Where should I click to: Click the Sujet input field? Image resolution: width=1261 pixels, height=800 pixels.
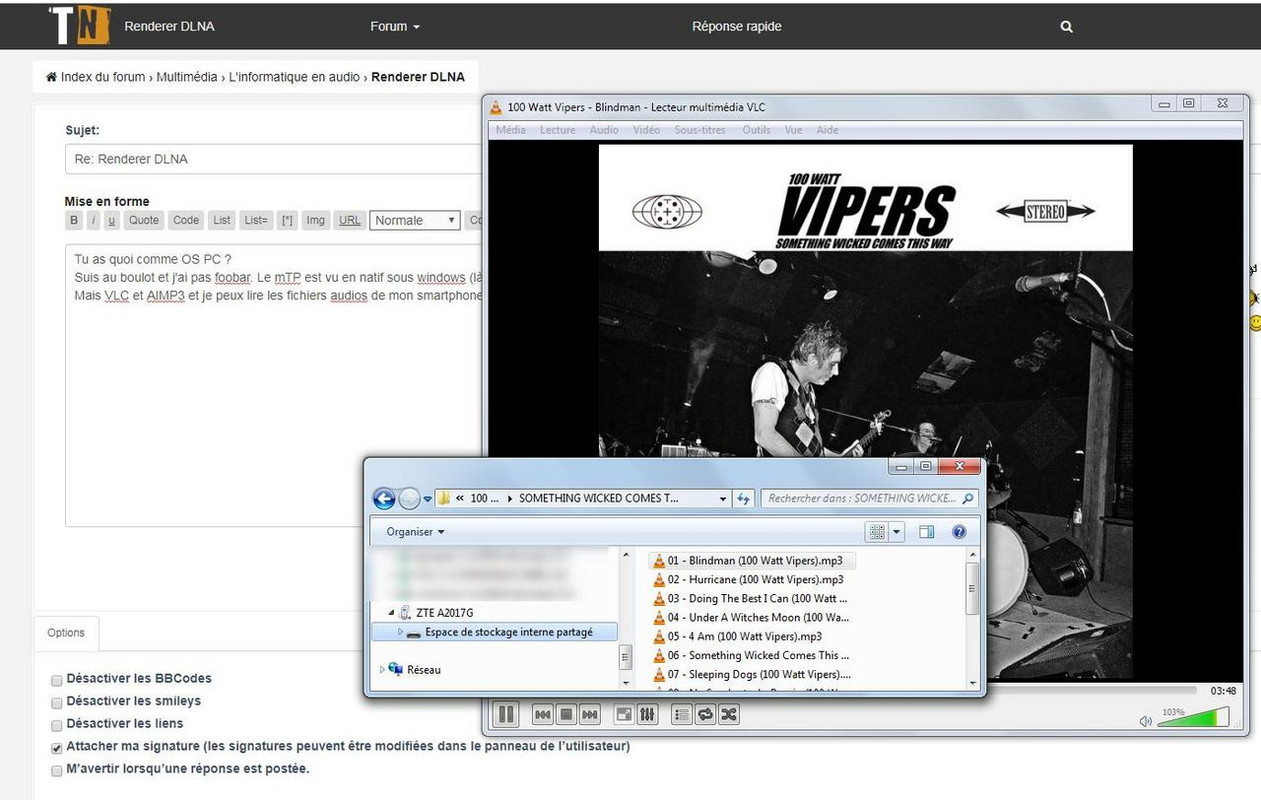[274, 159]
